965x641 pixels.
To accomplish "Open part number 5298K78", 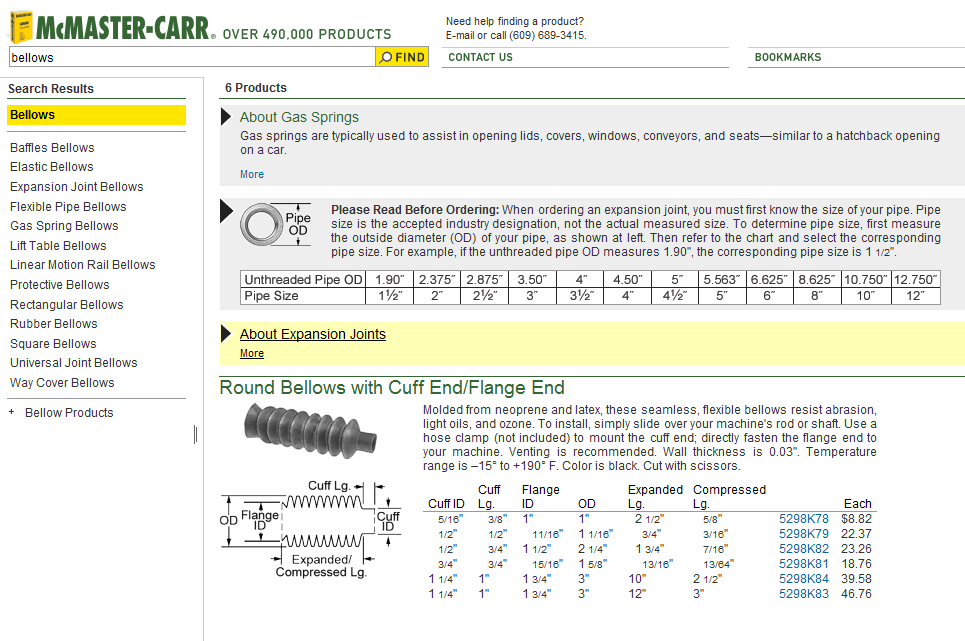I will (803, 519).
